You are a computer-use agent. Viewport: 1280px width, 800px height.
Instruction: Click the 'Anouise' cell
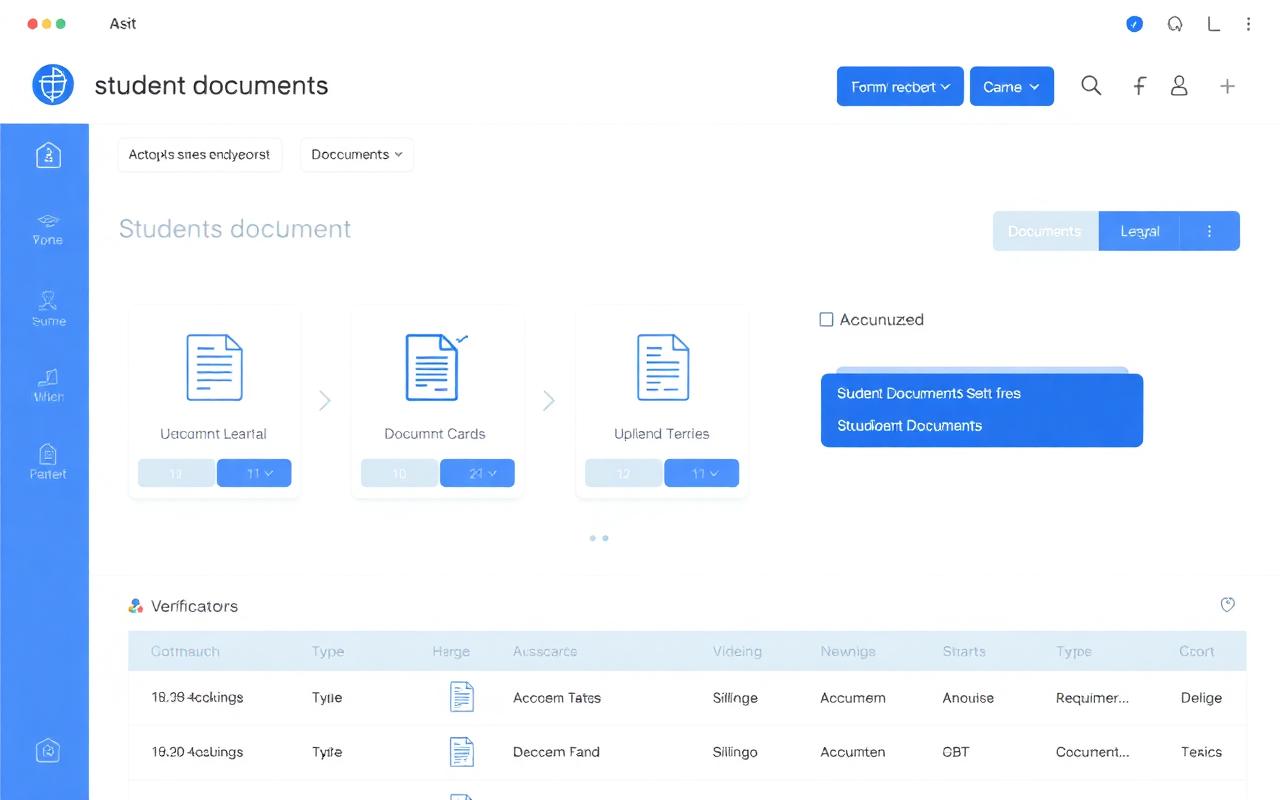click(x=968, y=698)
